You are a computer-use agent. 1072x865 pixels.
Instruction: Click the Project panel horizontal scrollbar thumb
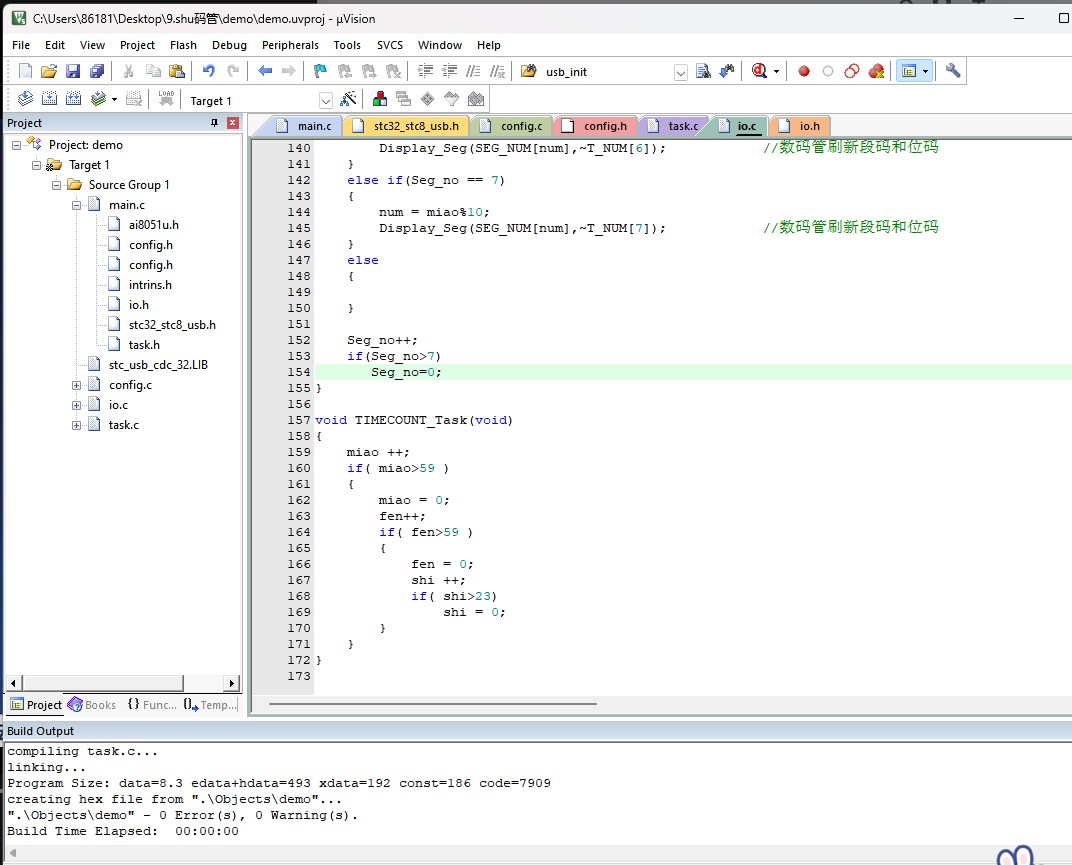click(103, 682)
